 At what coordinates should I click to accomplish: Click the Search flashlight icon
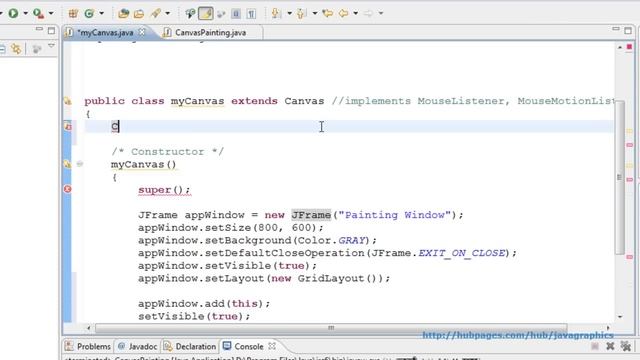pos(156,13)
